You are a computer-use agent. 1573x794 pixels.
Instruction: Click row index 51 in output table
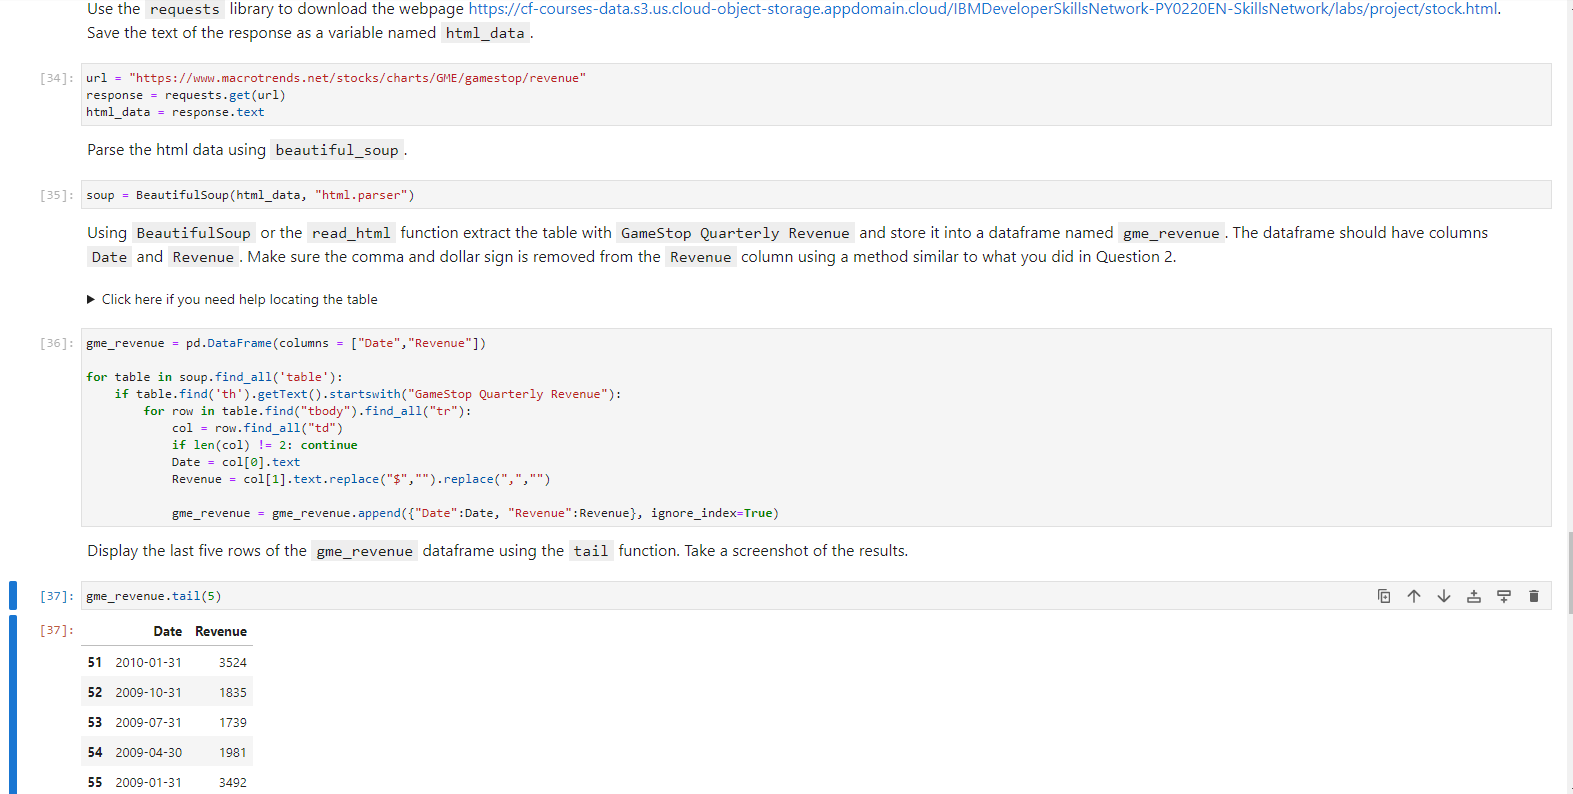coord(95,662)
